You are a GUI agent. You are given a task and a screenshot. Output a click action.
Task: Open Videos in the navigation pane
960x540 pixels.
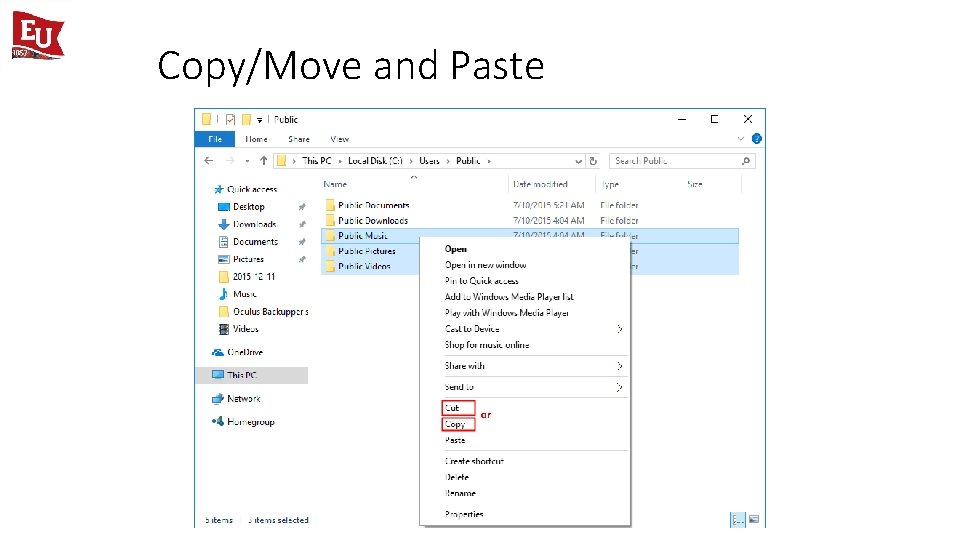pos(246,329)
